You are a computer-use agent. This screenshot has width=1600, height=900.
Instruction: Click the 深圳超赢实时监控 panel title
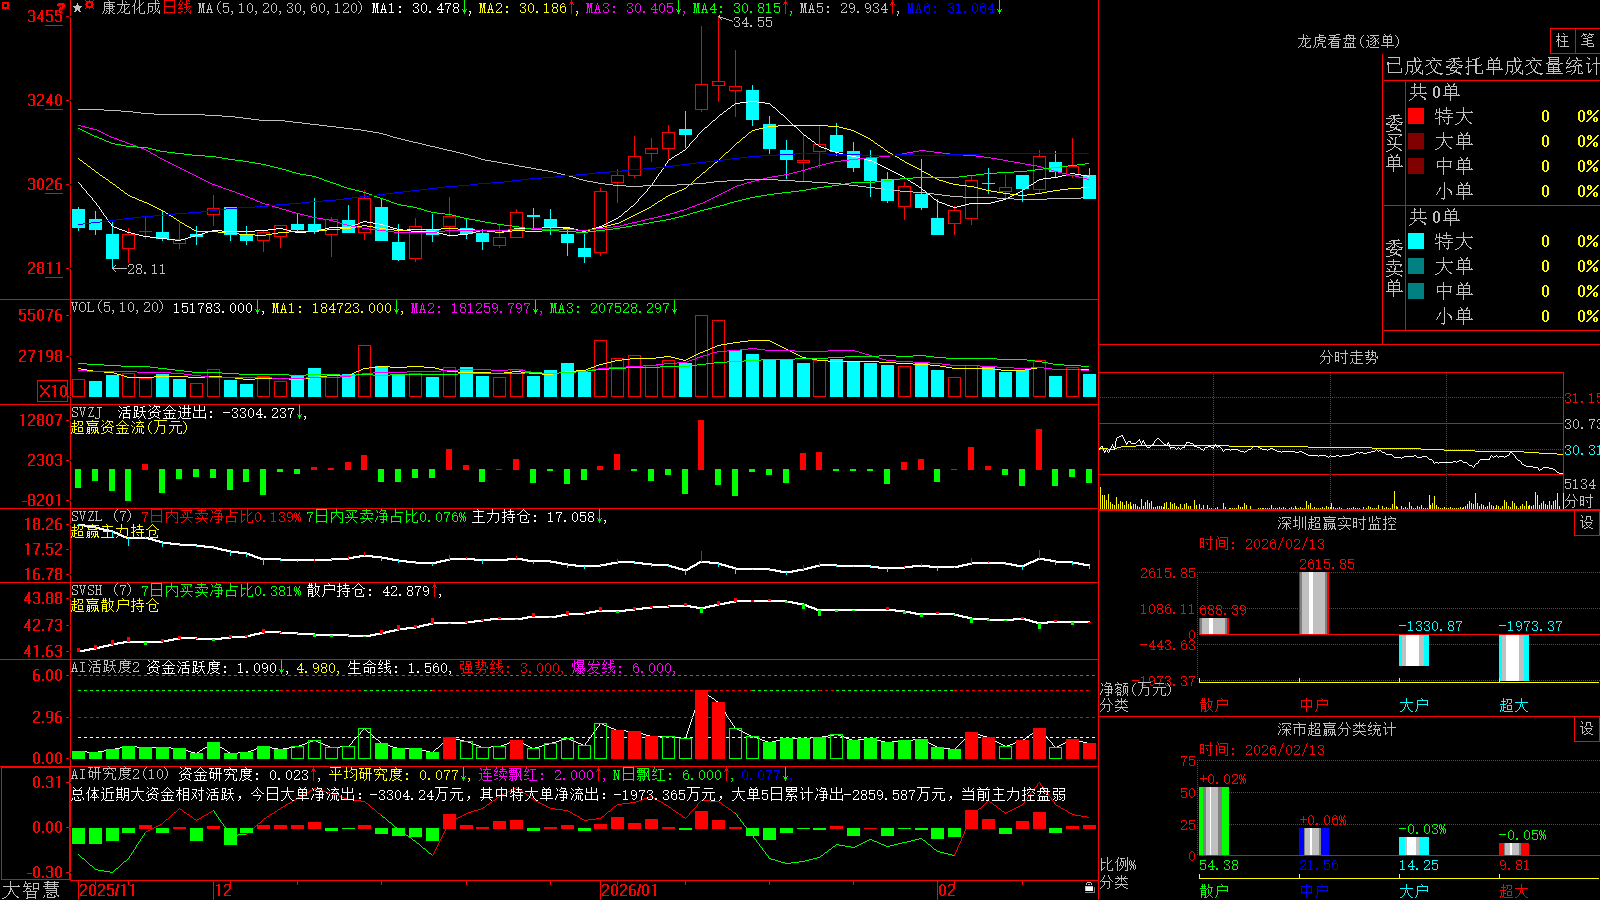point(1337,523)
